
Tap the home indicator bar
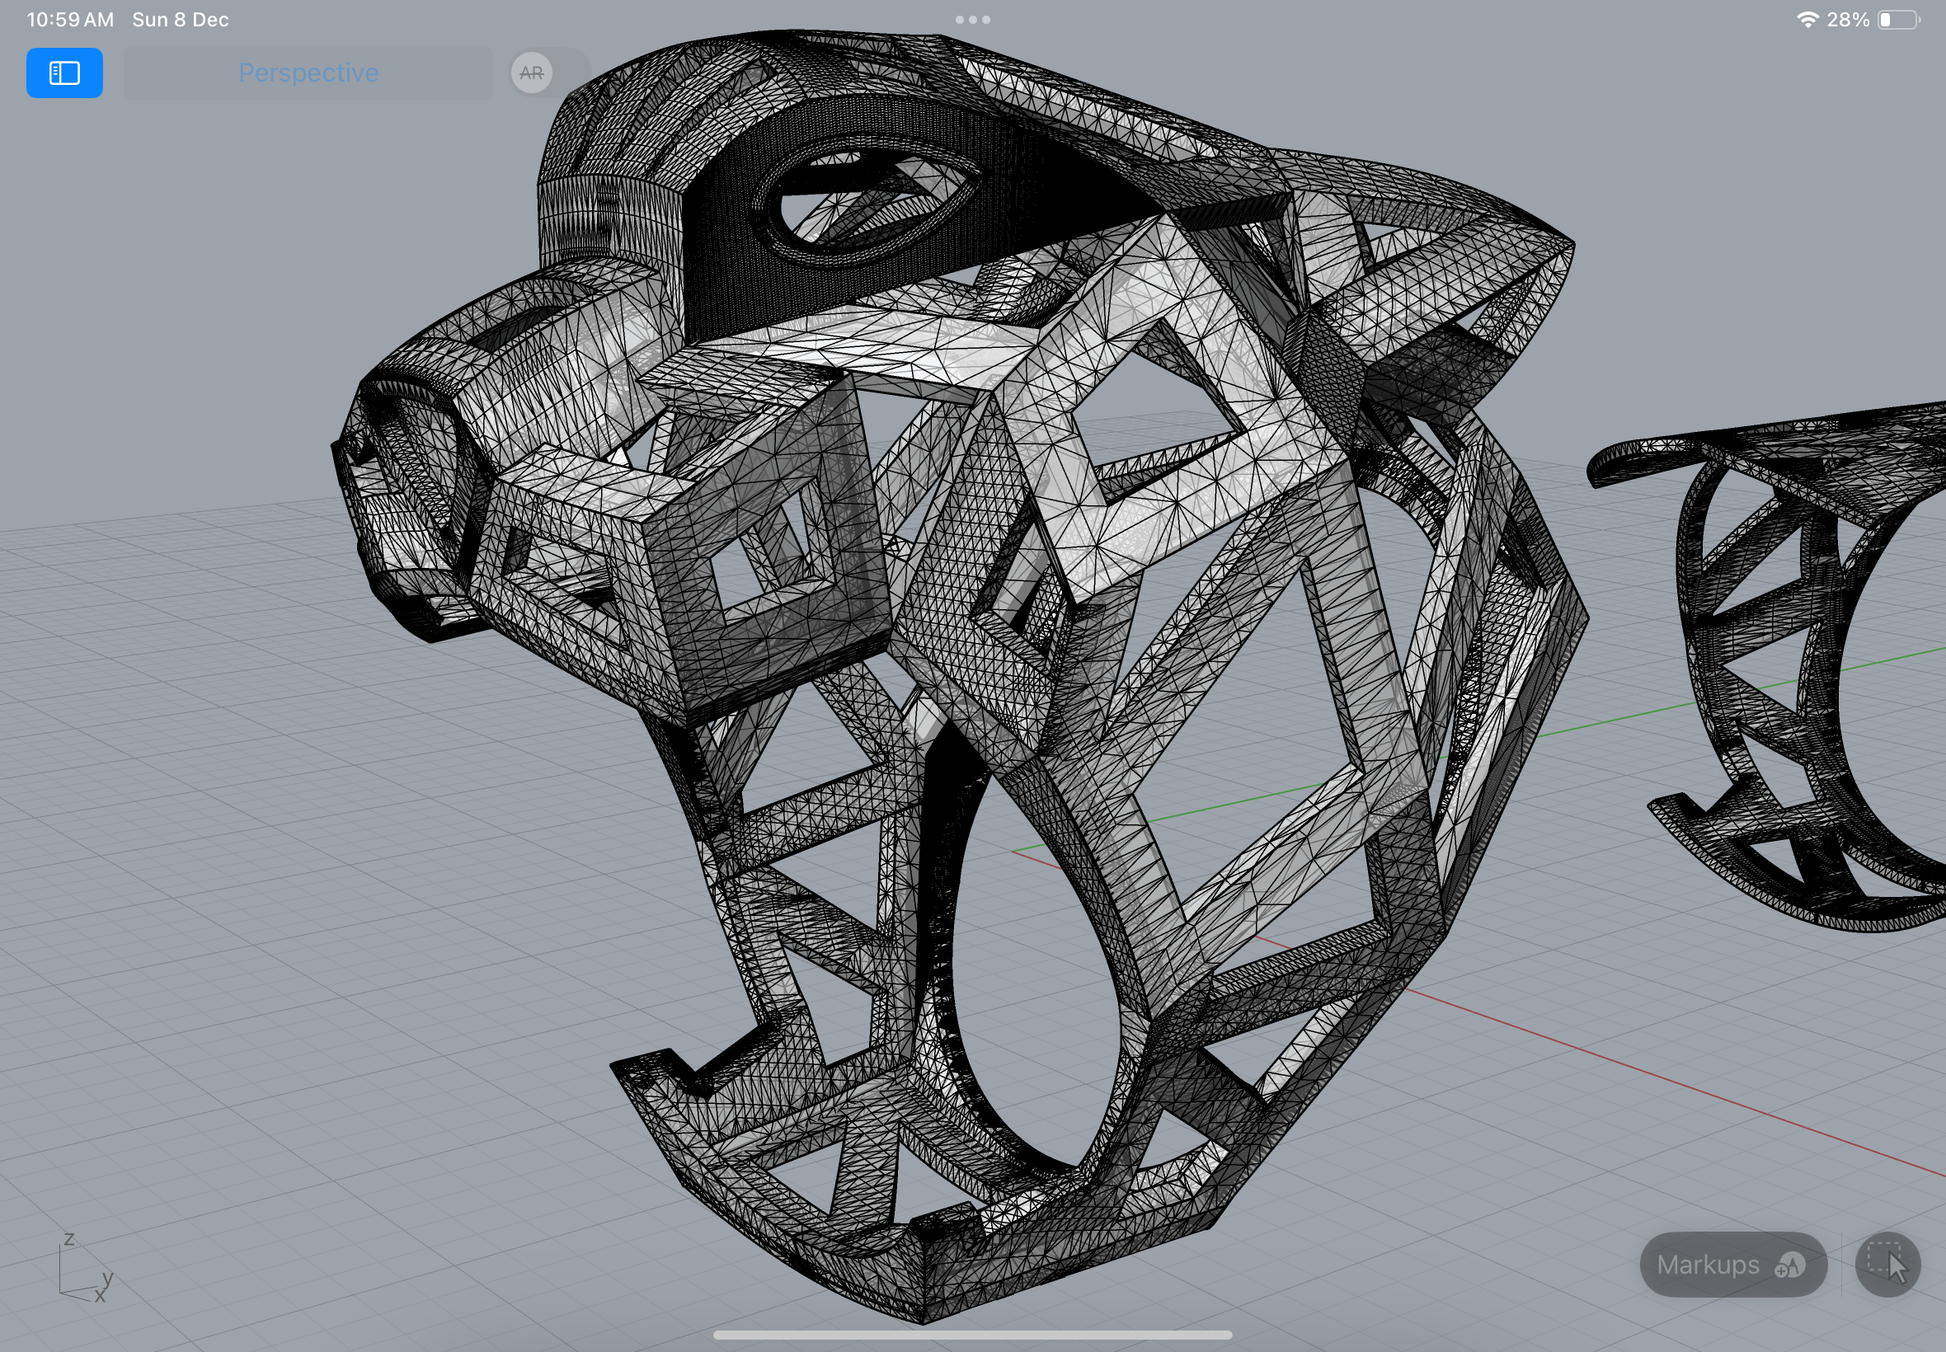pyautogui.click(x=972, y=1334)
